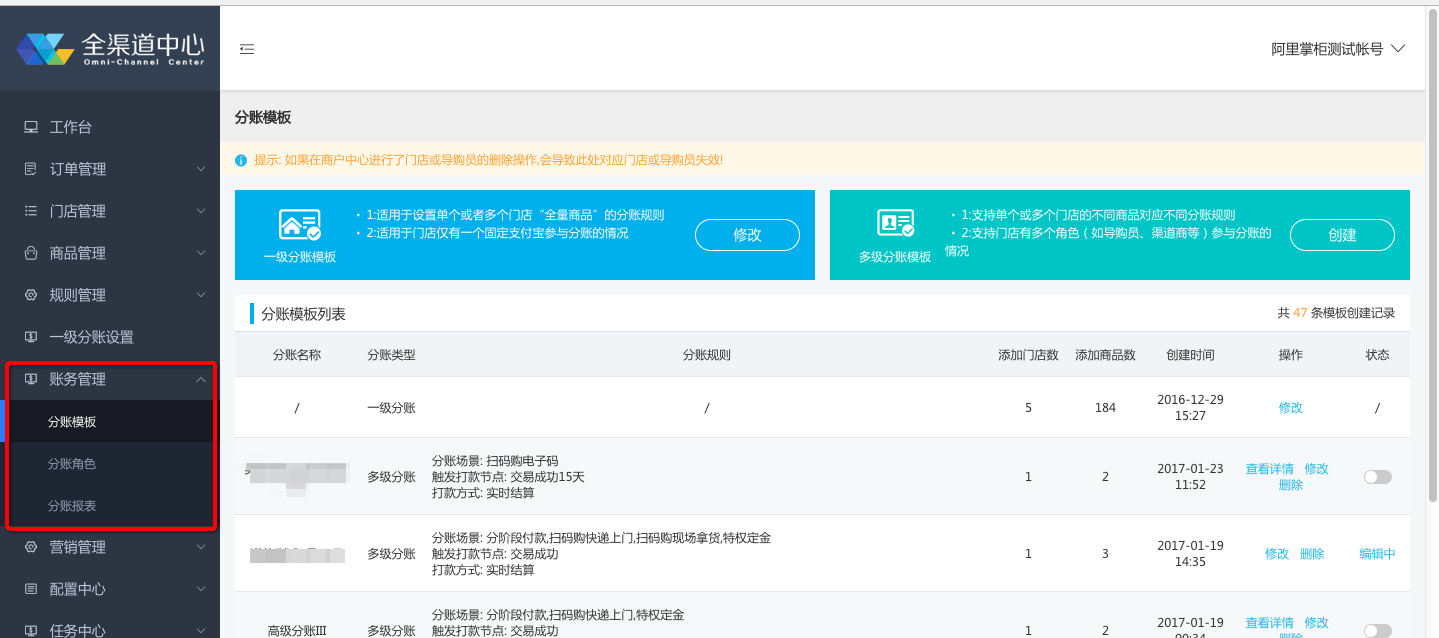Click the 商品管理 shopping bag icon

pos(31,253)
